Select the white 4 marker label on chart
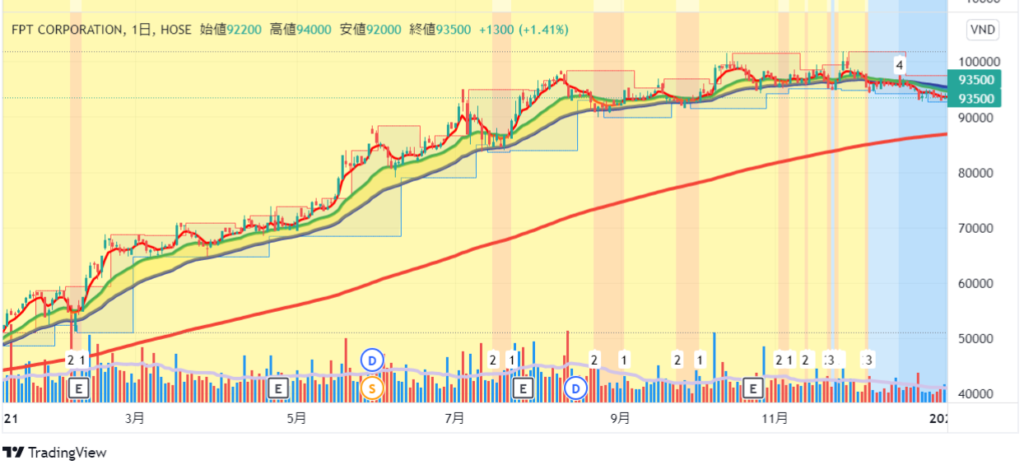 point(899,65)
